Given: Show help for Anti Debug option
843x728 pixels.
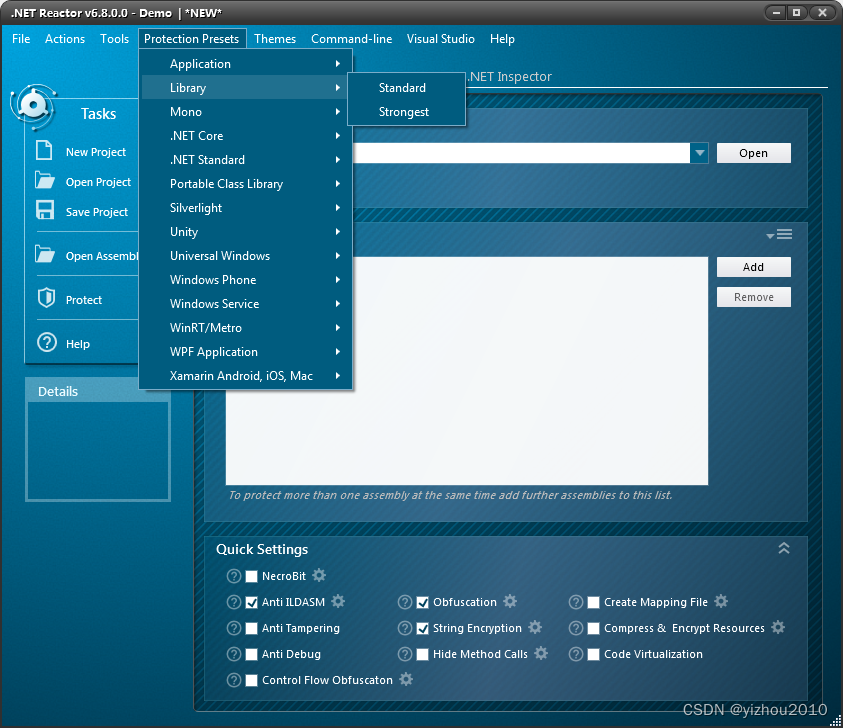Looking at the screenshot, I should [x=234, y=654].
